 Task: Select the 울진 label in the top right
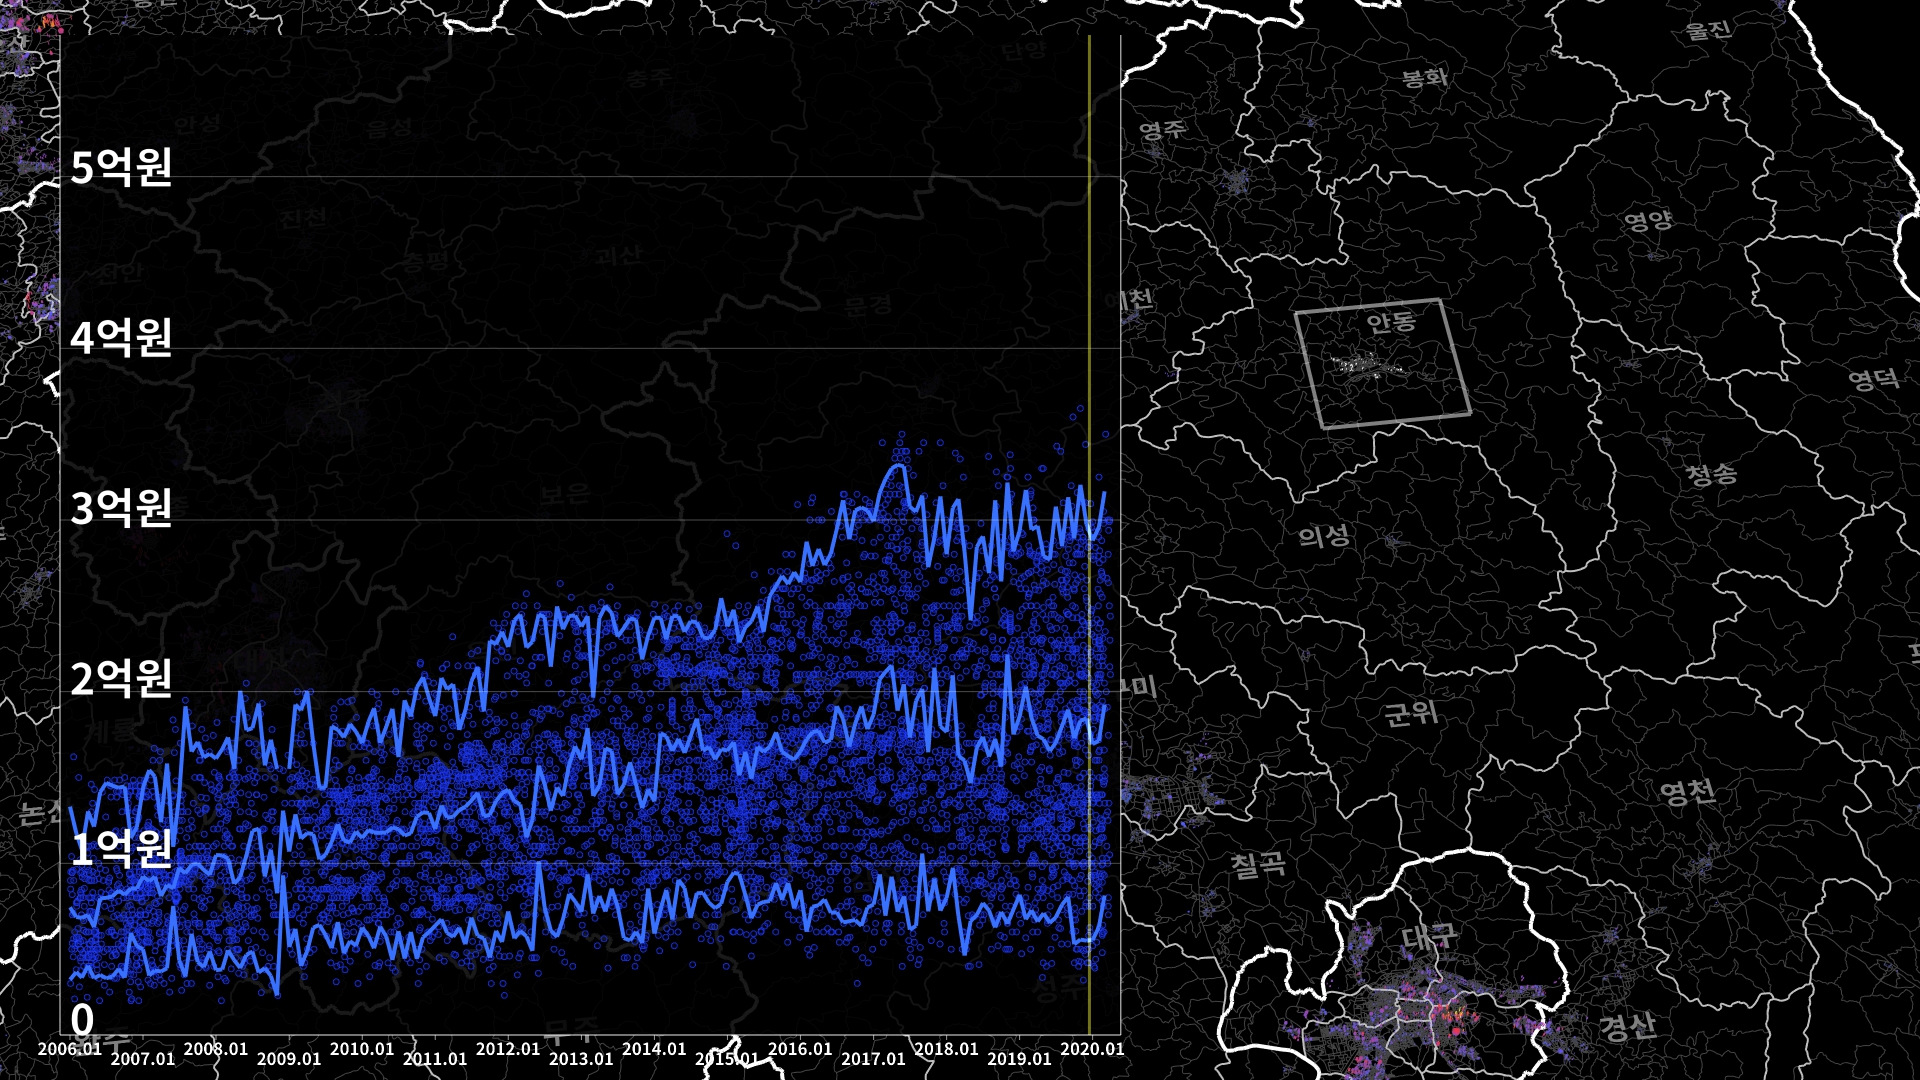[x=1708, y=30]
